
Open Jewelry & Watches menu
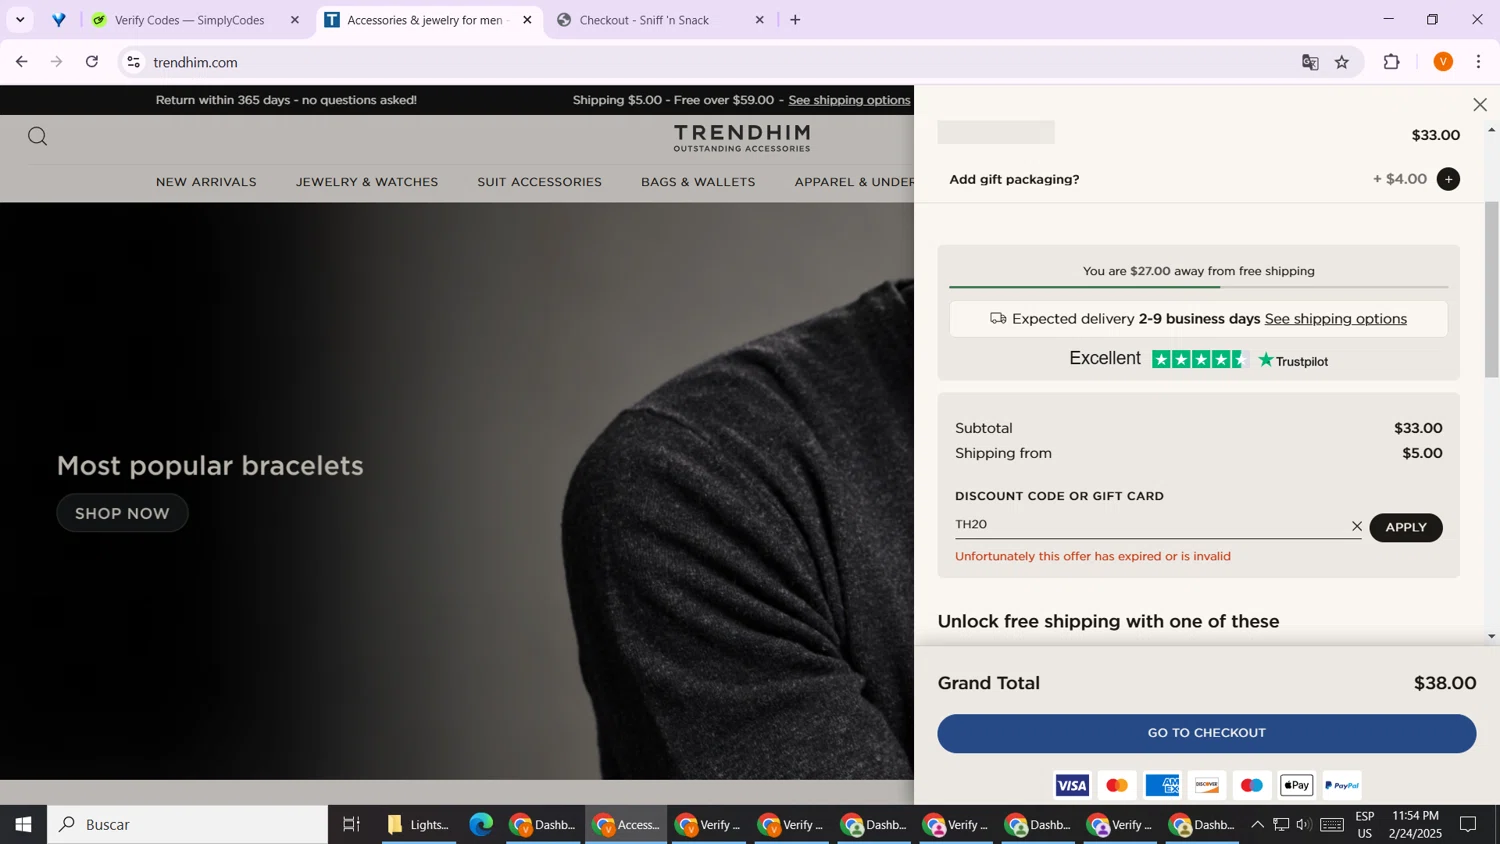(367, 182)
